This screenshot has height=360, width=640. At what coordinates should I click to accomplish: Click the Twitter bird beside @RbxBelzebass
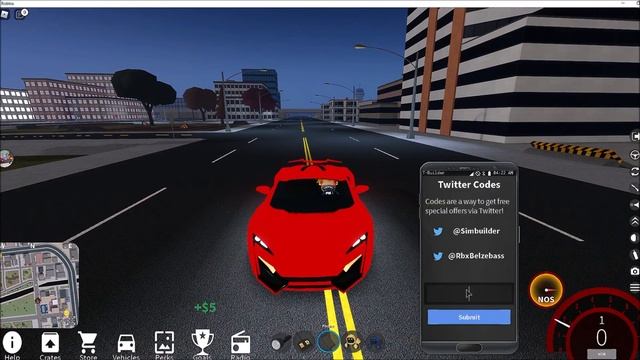tap(438, 256)
